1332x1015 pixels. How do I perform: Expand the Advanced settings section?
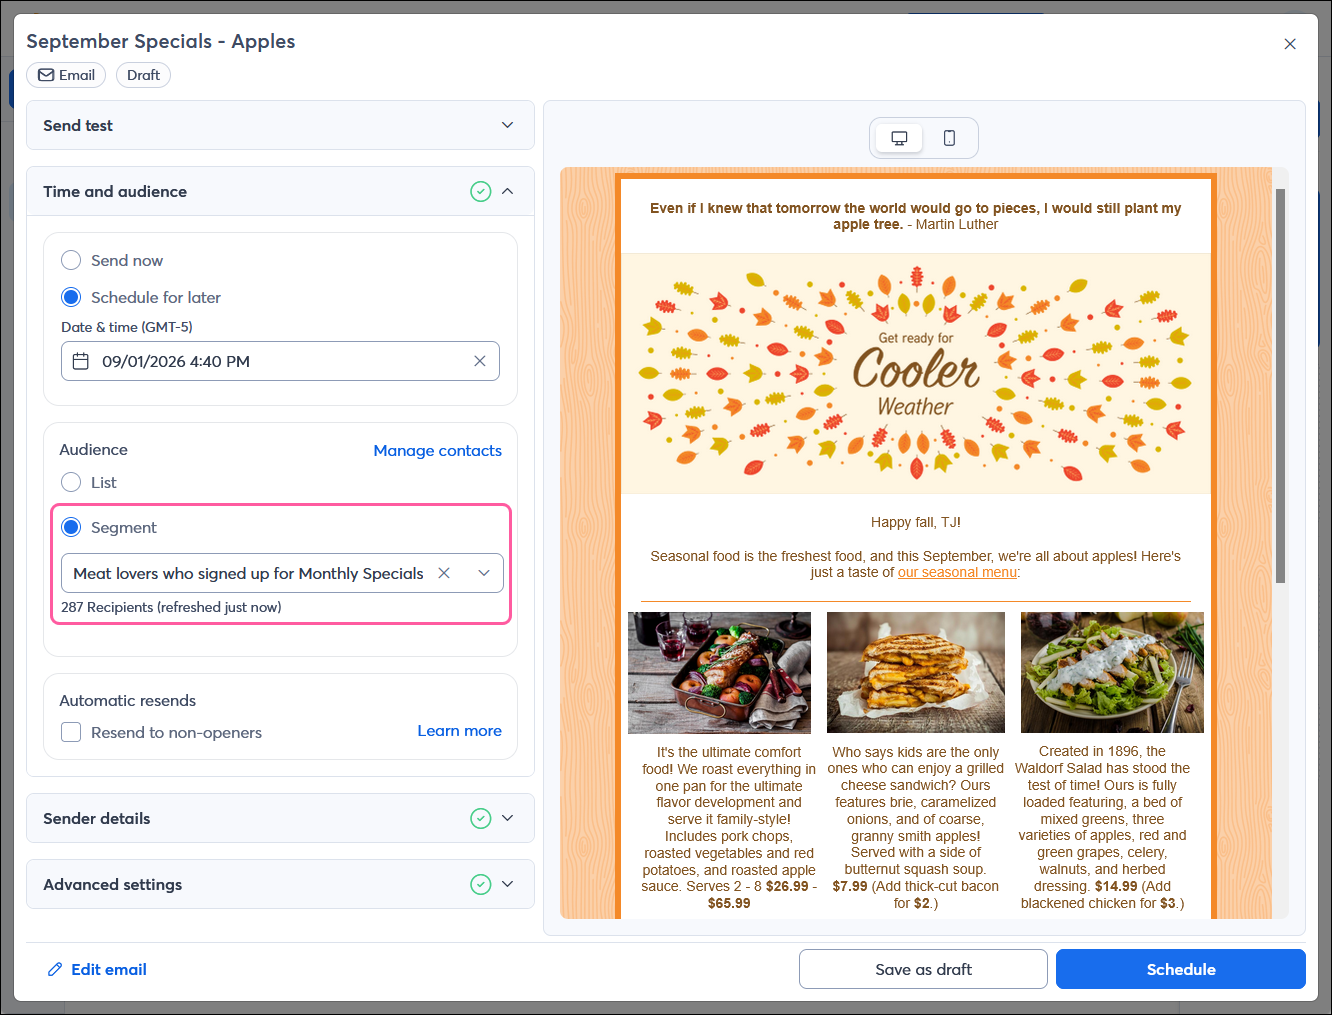point(507,884)
